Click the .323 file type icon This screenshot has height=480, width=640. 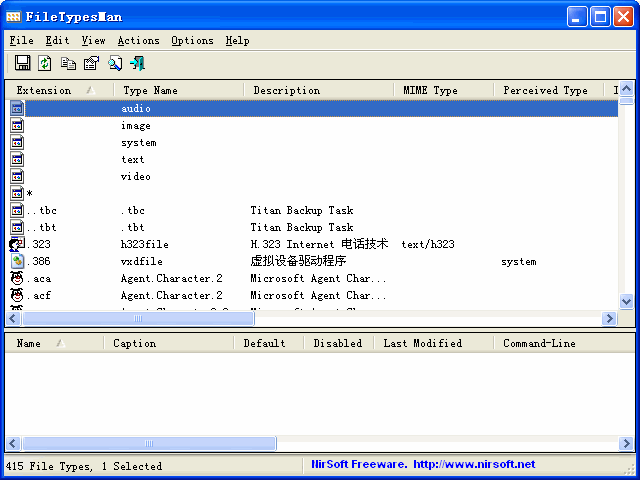pyautogui.click(x=17, y=244)
